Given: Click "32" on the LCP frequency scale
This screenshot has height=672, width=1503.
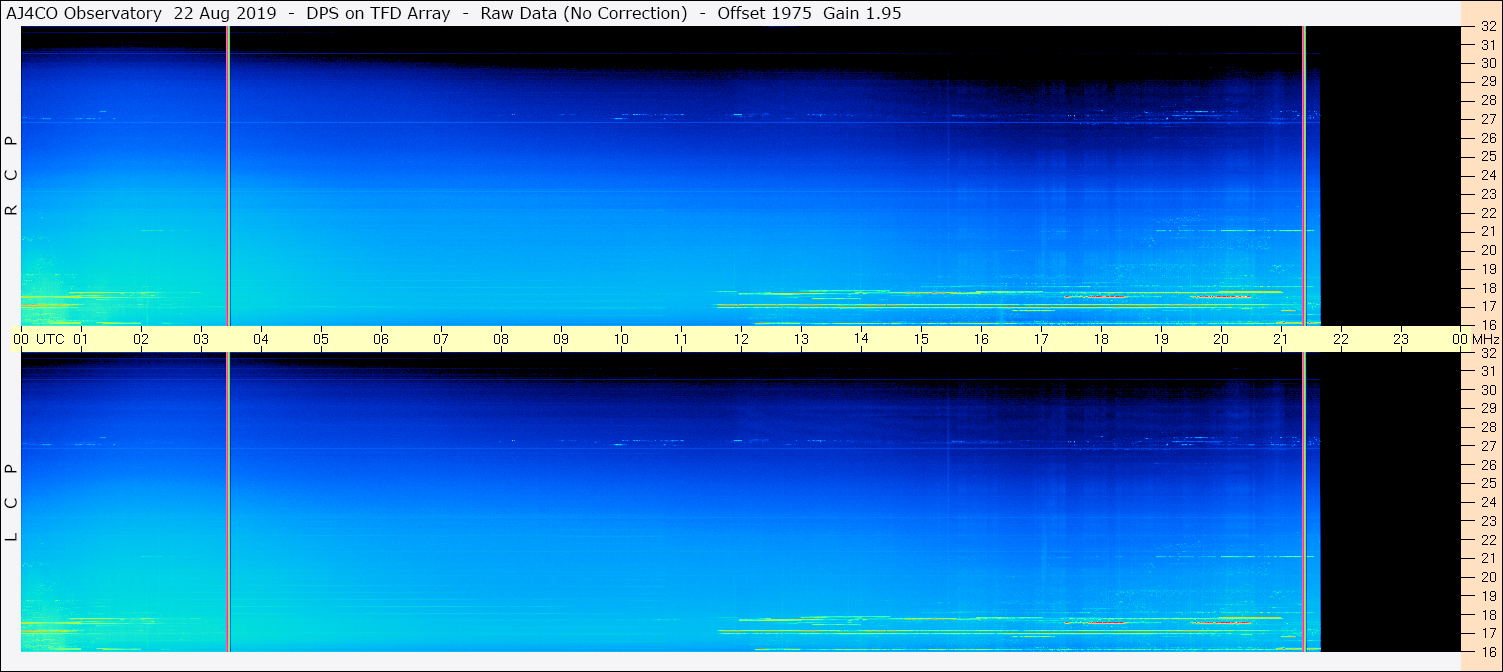Looking at the screenshot, I should click(x=1487, y=353).
